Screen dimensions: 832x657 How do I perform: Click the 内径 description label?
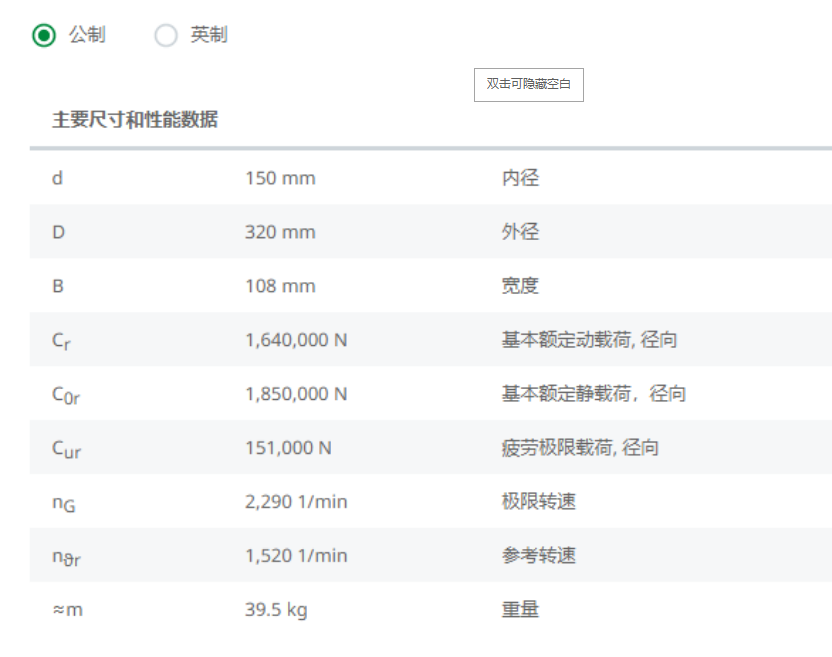click(520, 178)
